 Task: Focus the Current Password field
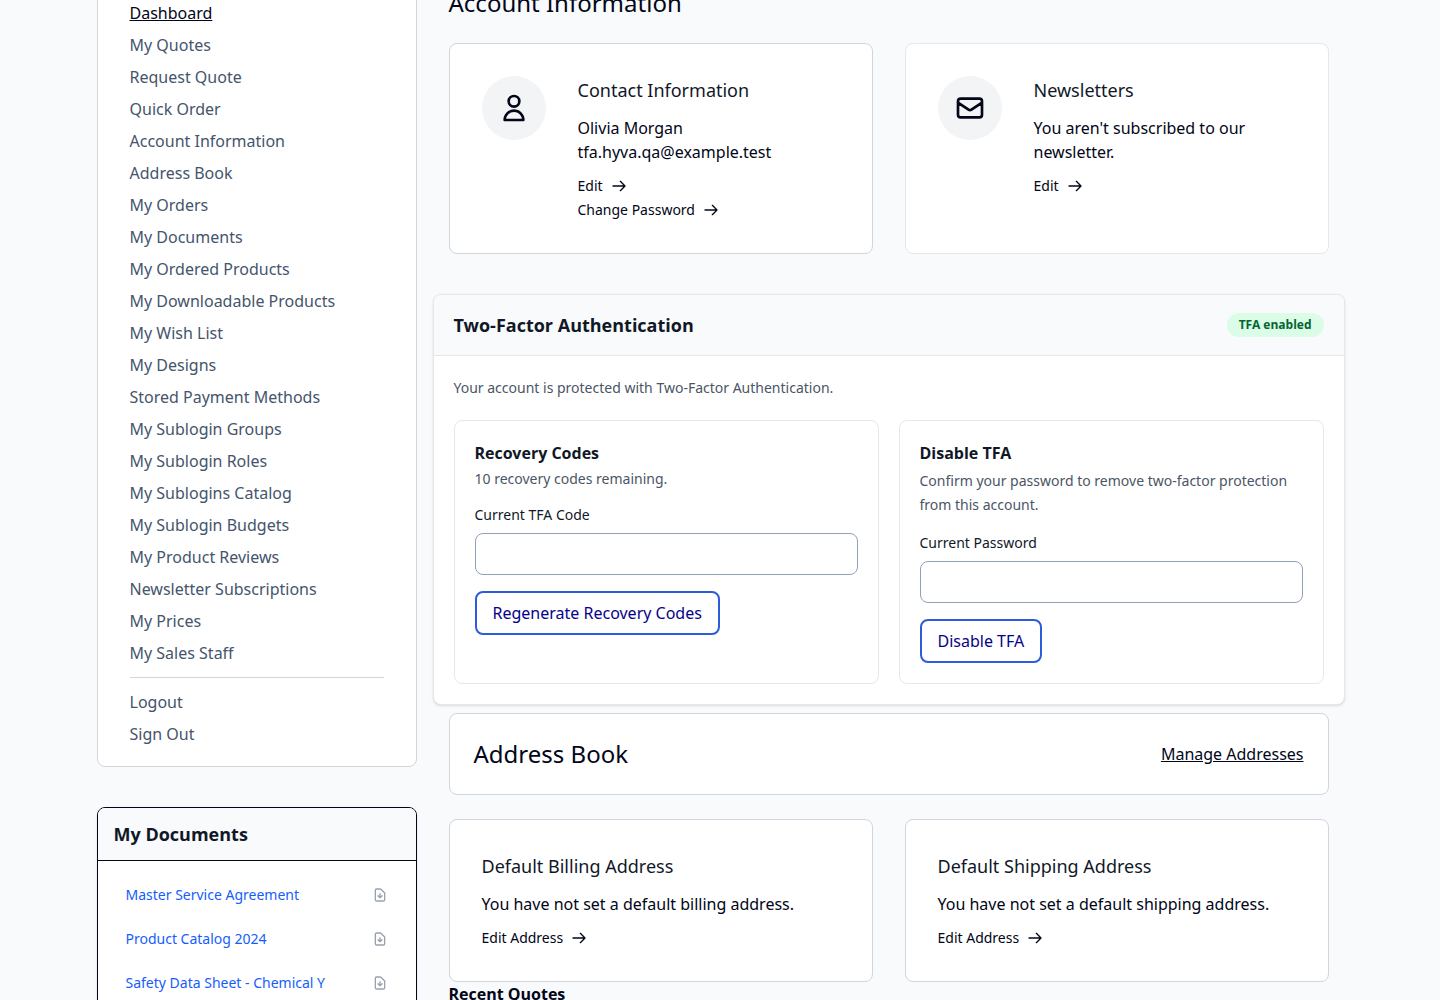[x=1111, y=582]
